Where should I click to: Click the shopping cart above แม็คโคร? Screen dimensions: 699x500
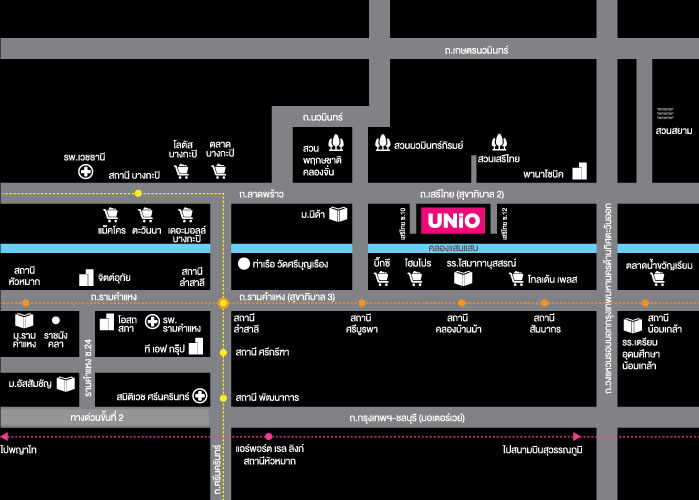coord(111,215)
